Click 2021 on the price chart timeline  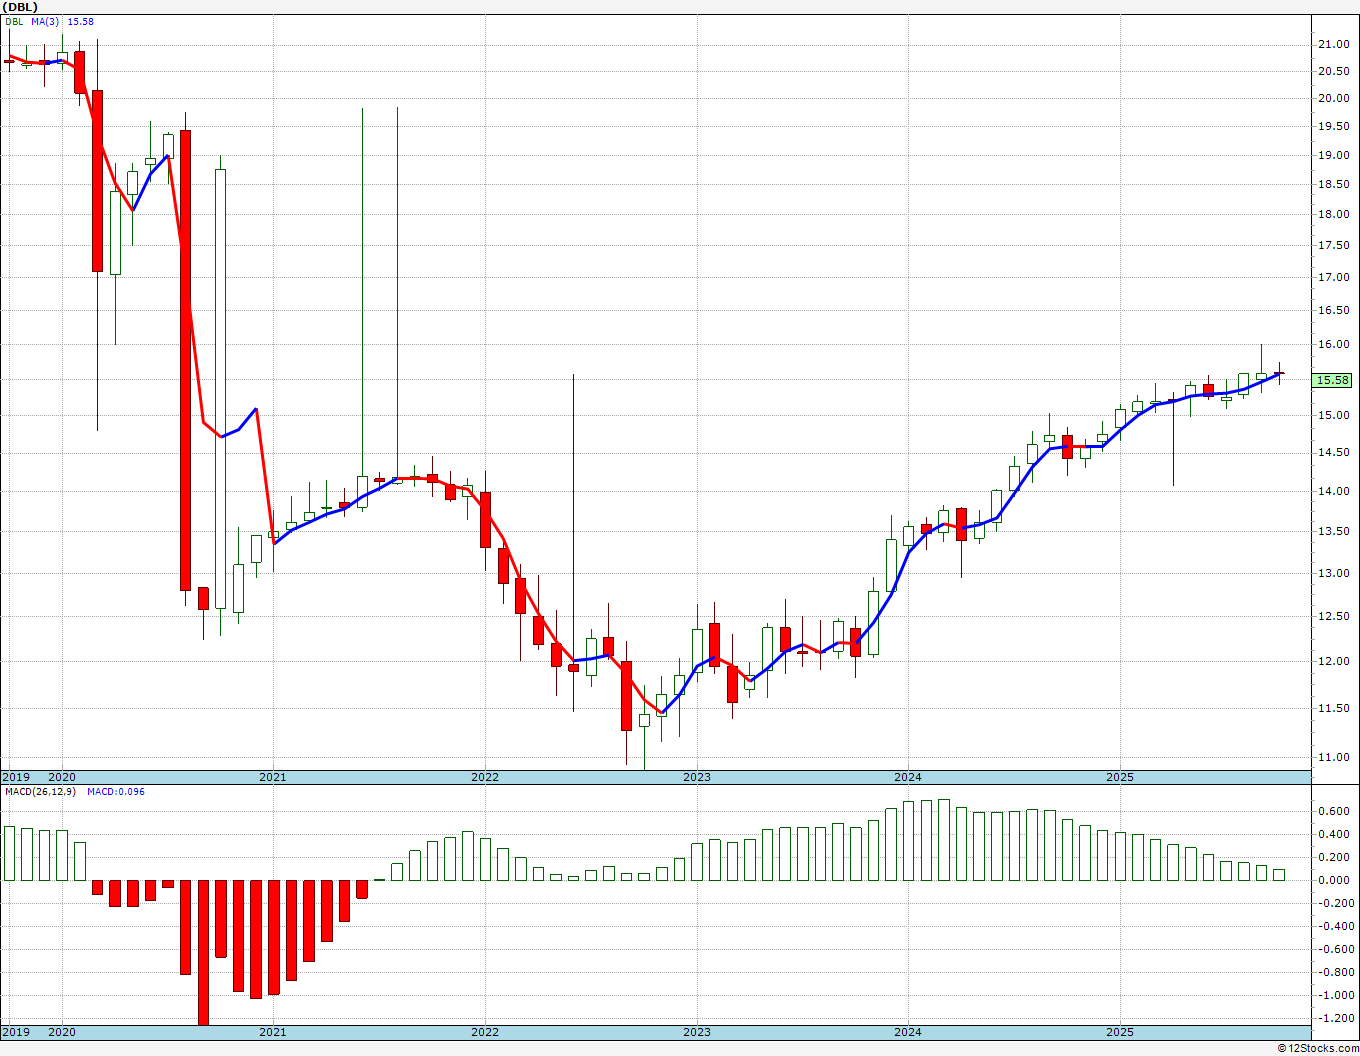273,777
